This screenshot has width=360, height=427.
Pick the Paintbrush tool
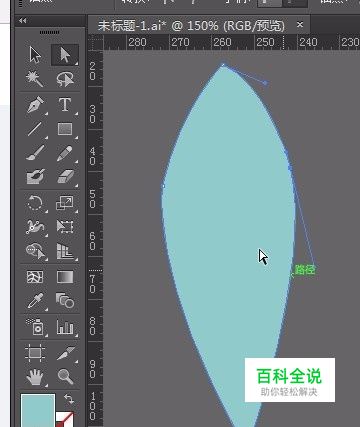coord(35,153)
